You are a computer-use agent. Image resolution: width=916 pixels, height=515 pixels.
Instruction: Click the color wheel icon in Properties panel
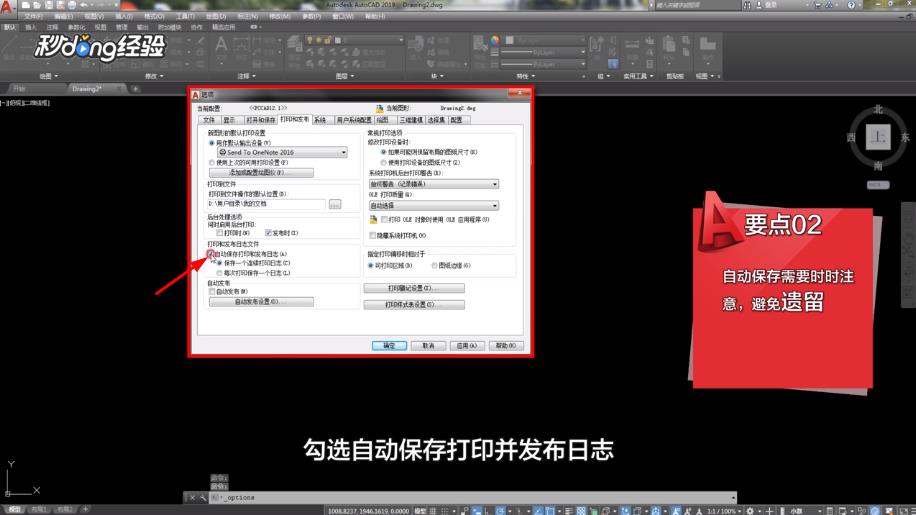click(495, 40)
